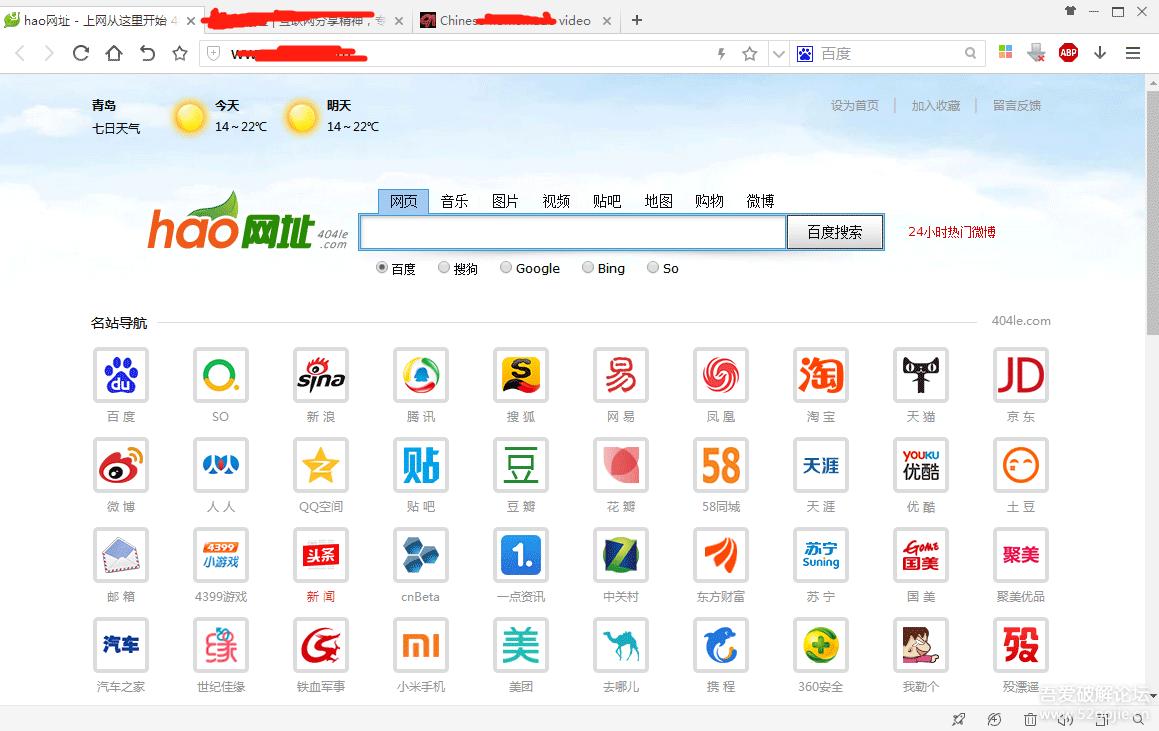Open the Ctrip (携程) dolphin icon
This screenshot has height=731, width=1159.
tap(721, 645)
